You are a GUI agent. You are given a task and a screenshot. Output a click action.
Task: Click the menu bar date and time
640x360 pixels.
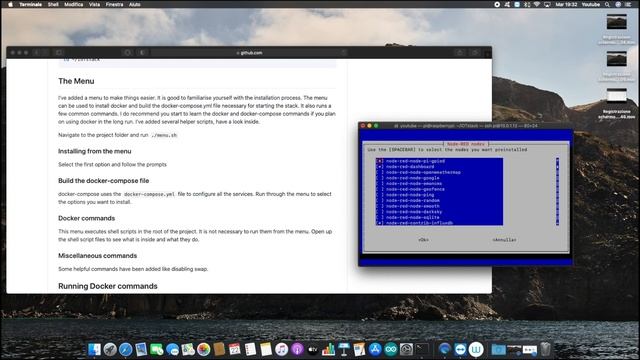pos(566,4)
